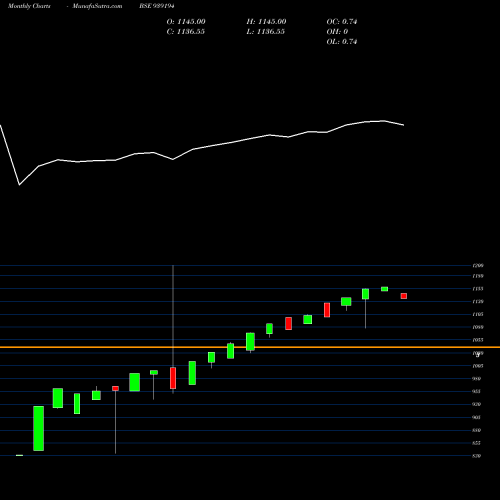Click the 'MunafaSutra.com' label
This screenshot has width=500, height=500.
pos(97,6)
